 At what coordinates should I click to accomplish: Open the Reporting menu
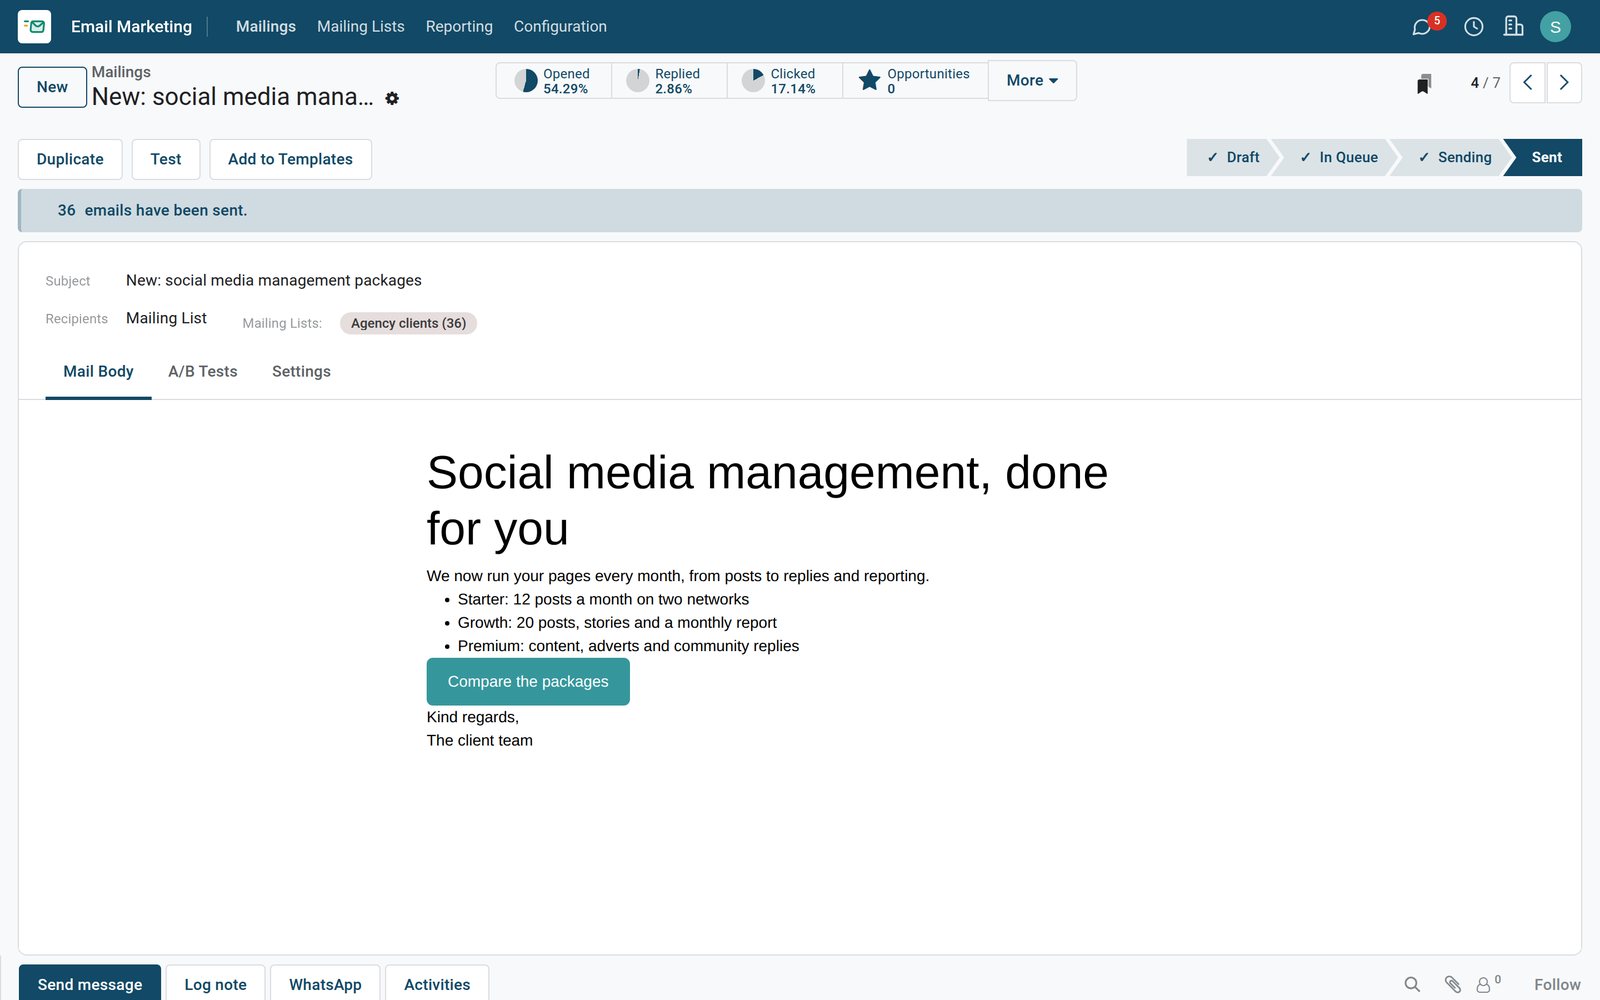pos(459,27)
